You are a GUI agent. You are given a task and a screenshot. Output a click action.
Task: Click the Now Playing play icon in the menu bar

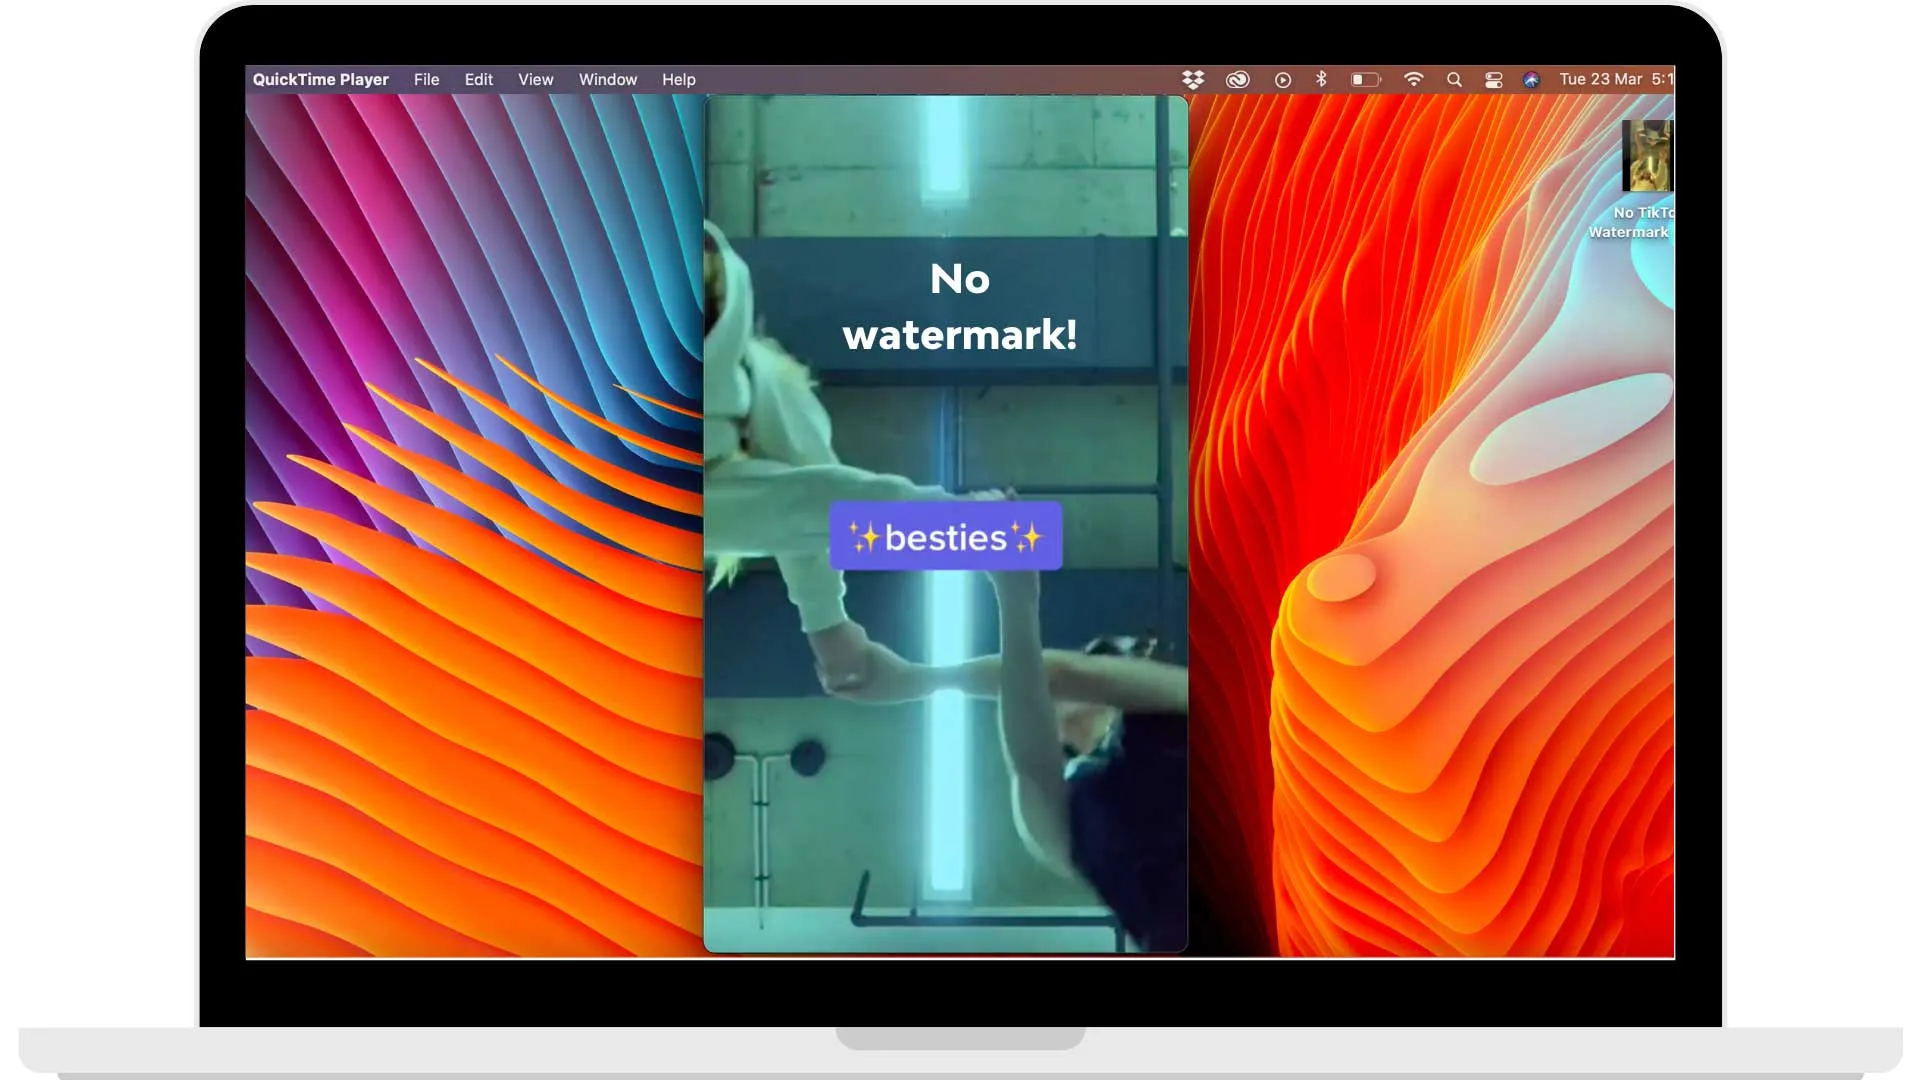tap(1283, 80)
